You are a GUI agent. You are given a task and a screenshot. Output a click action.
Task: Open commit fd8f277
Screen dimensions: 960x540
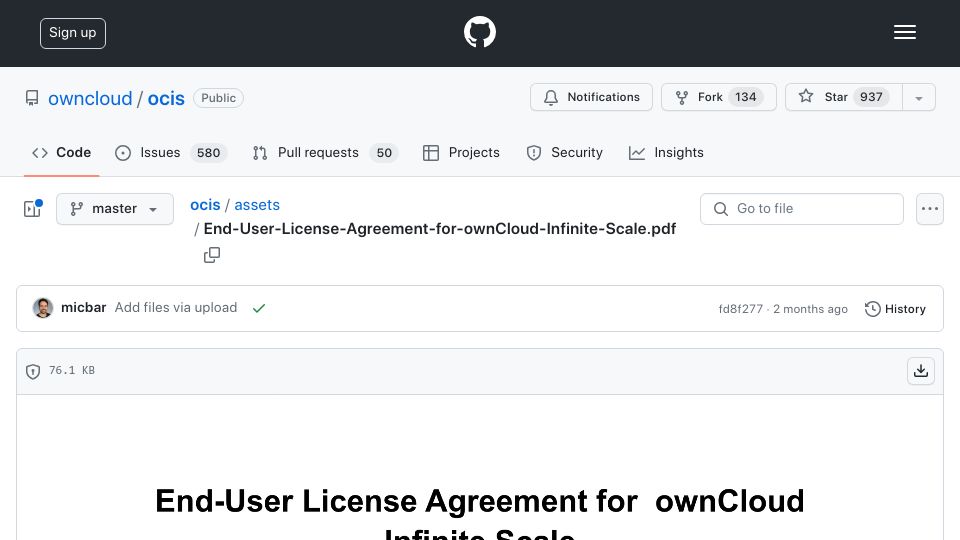pos(740,309)
